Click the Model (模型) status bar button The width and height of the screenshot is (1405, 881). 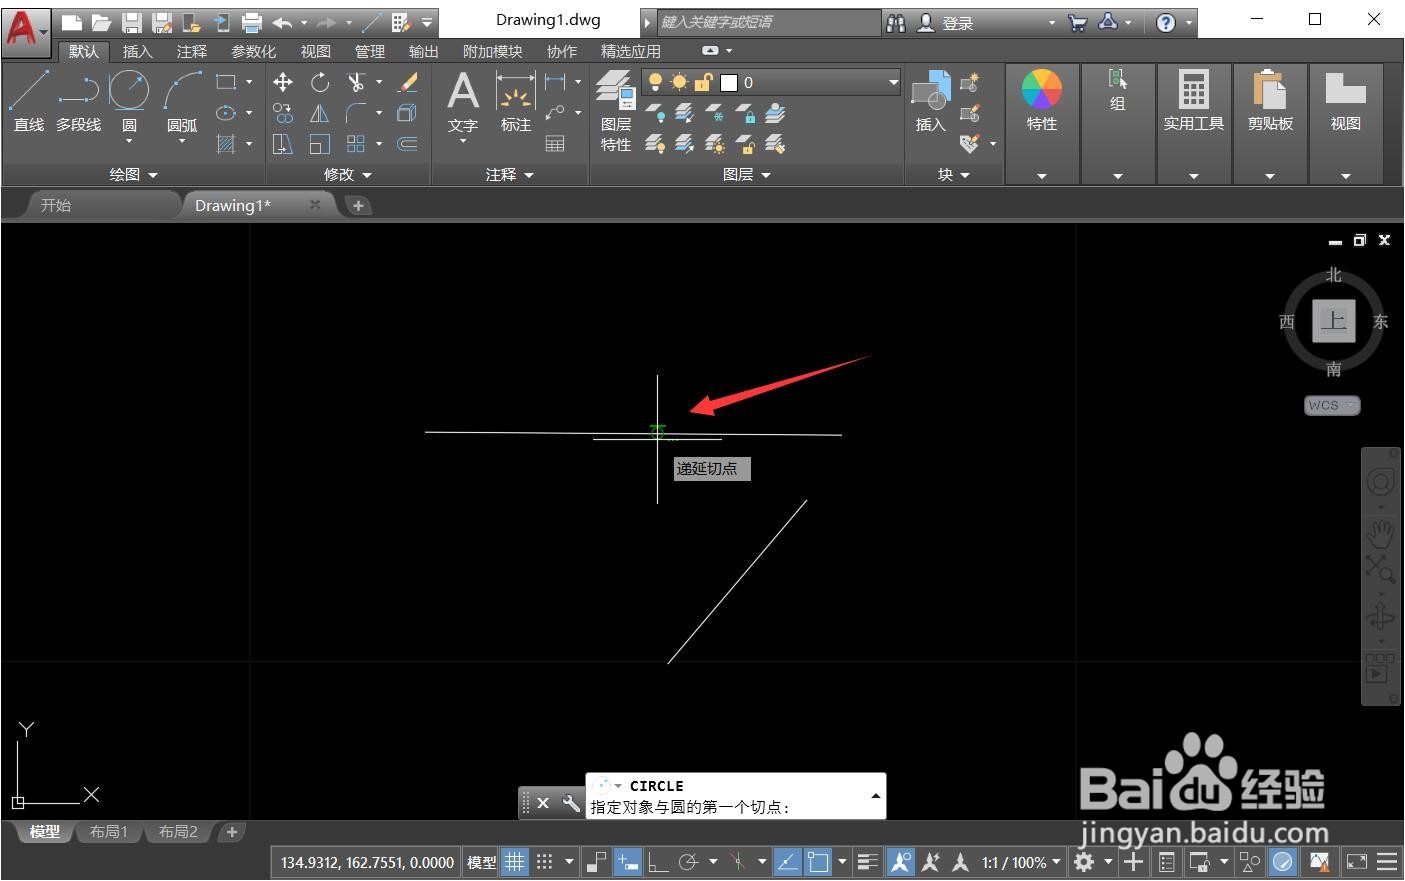tap(482, 862)
